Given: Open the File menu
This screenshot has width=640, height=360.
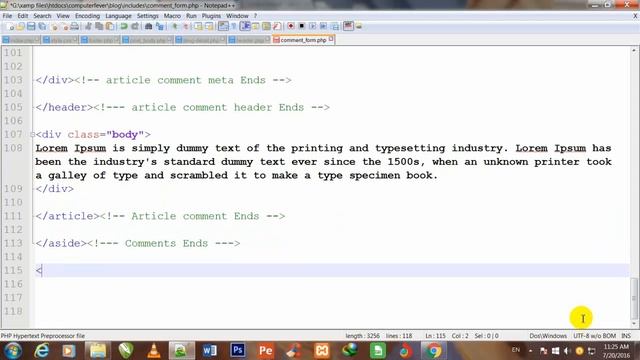Looking at the screenshot, I should coord(7,16).
